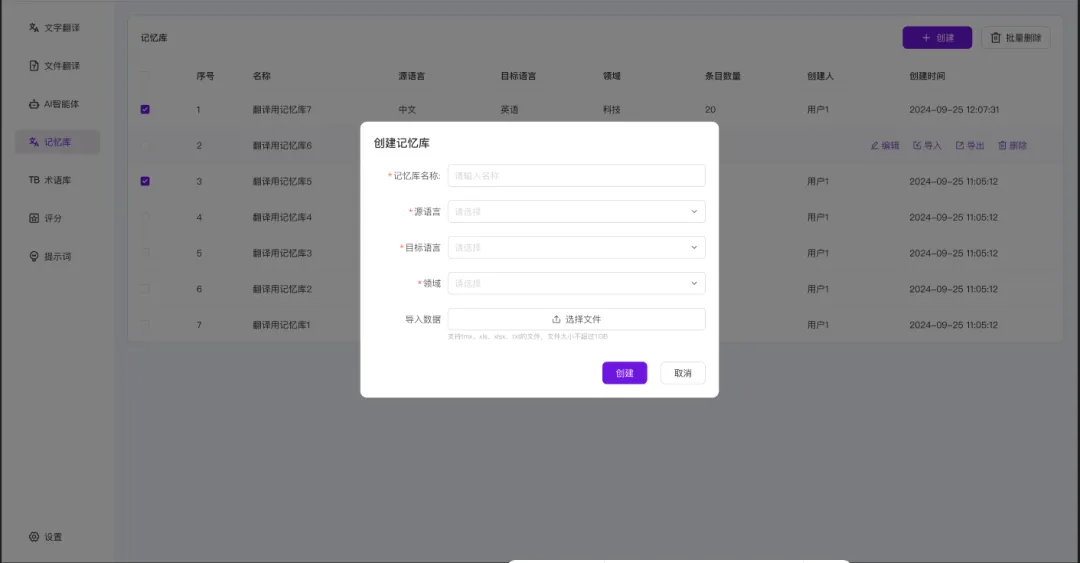This screenshot has height=563, width=1080.
Task: Check row 4 翻译用记忆库4 checkbox
Action: click(x=145, y=217)
